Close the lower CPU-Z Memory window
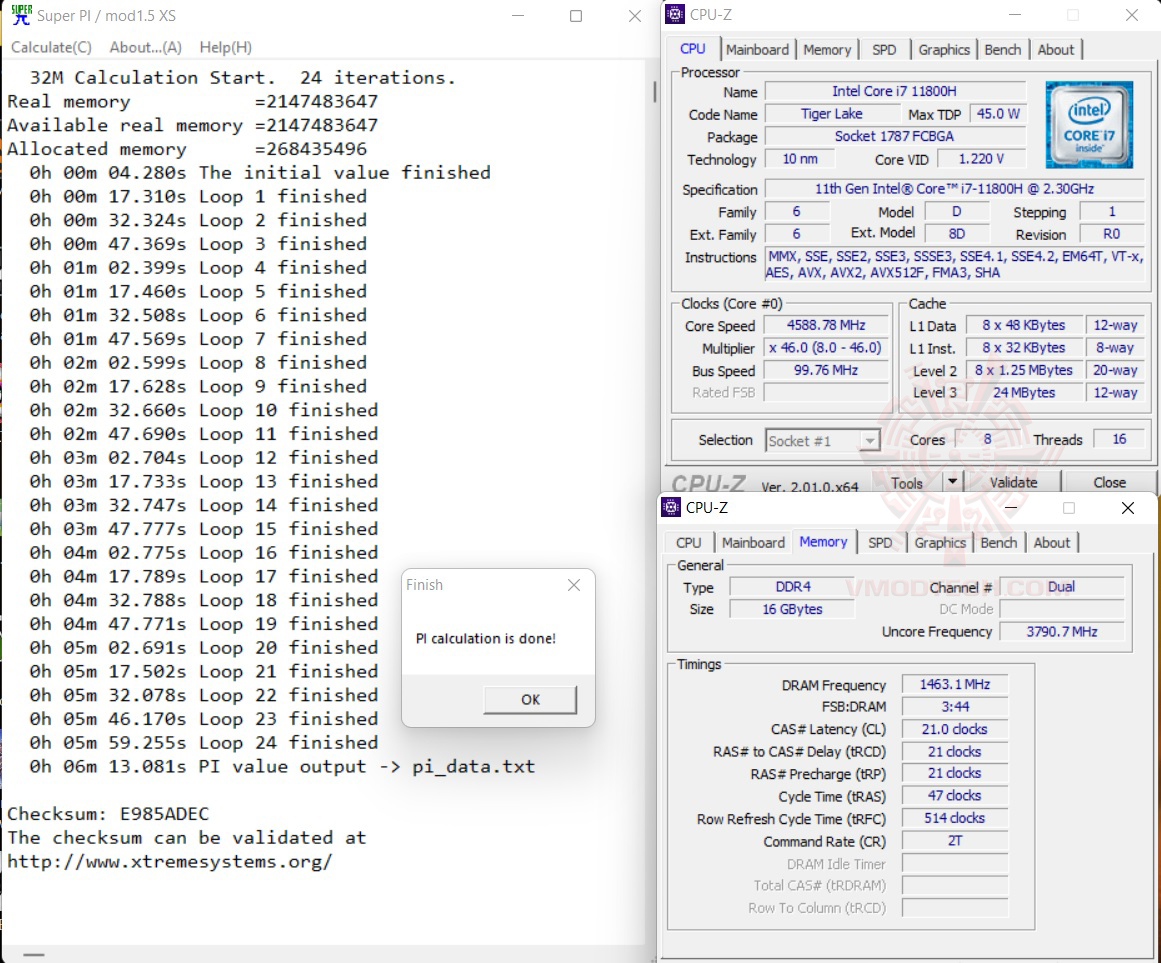 click(1128, 508)
